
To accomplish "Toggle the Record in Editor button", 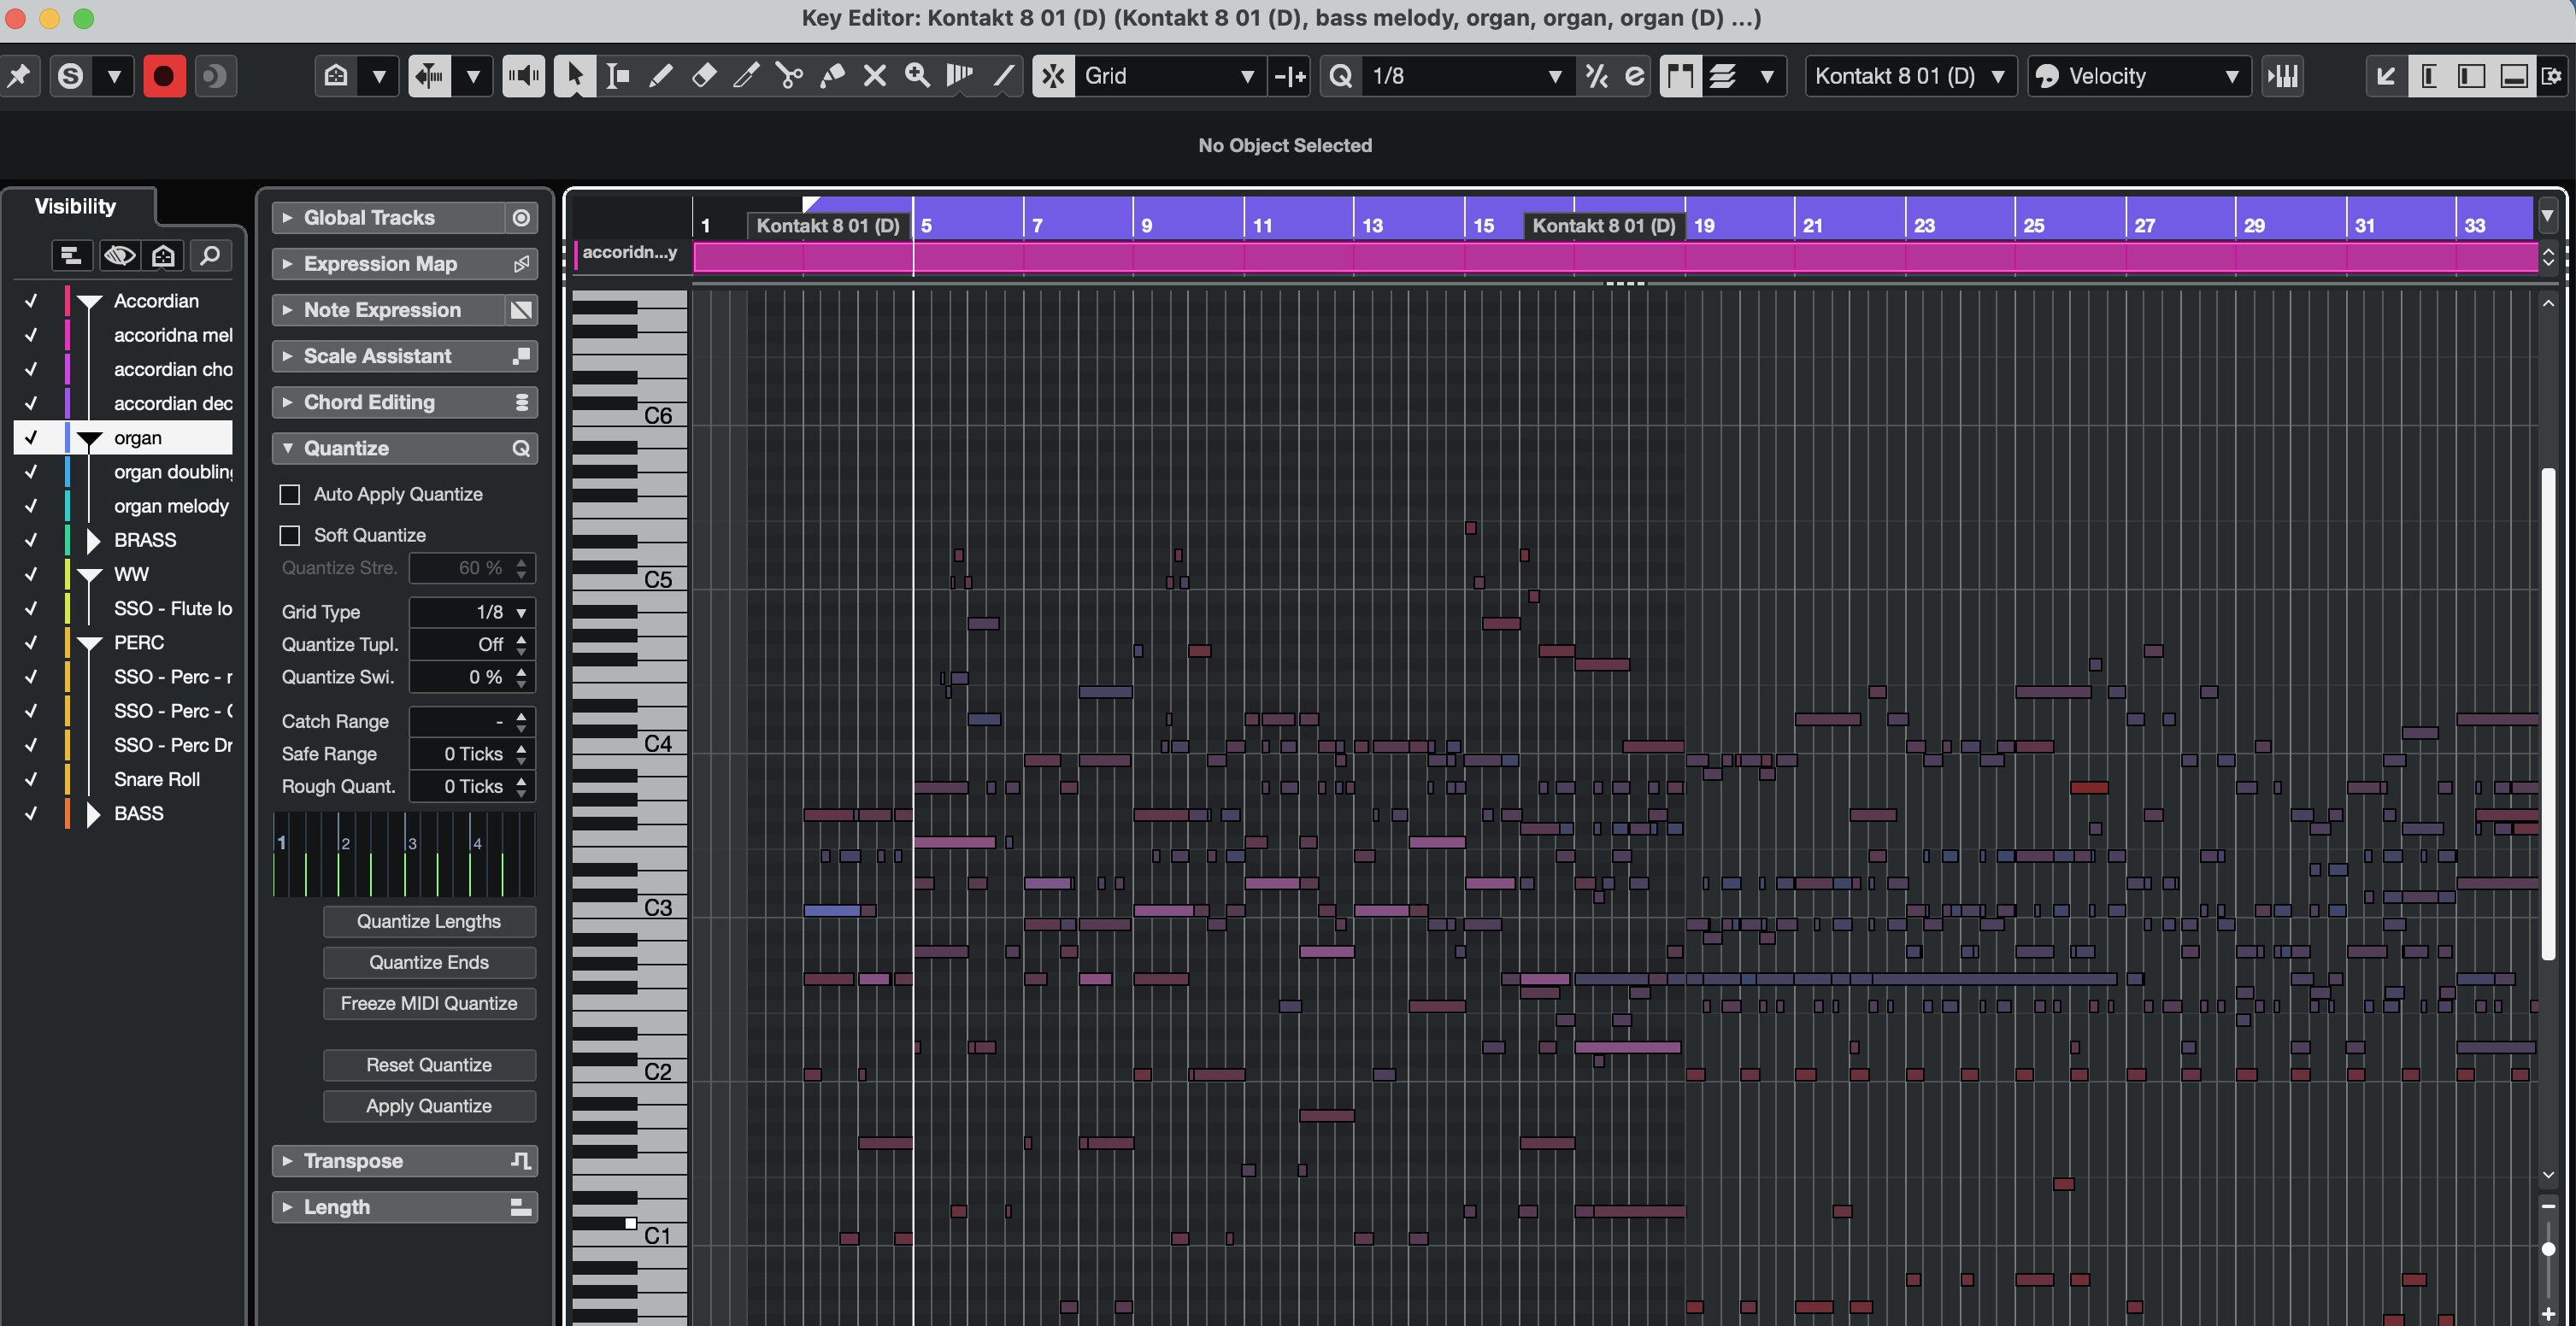I will click(x=164, y=76).
